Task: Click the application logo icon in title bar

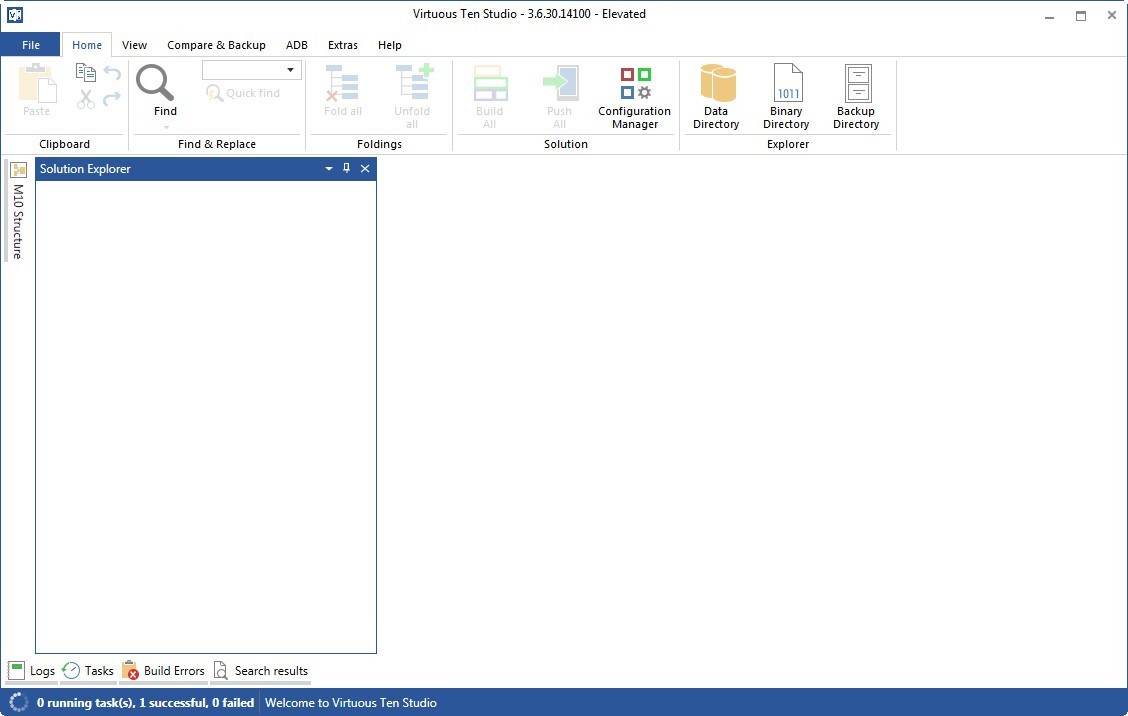Action: [14, 14]
